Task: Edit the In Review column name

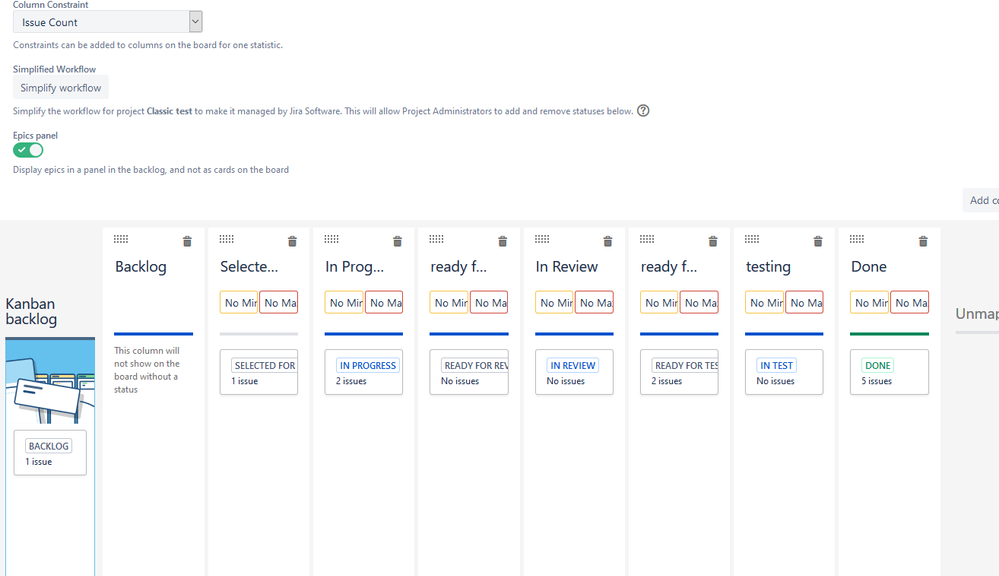Action: [566, 266]
